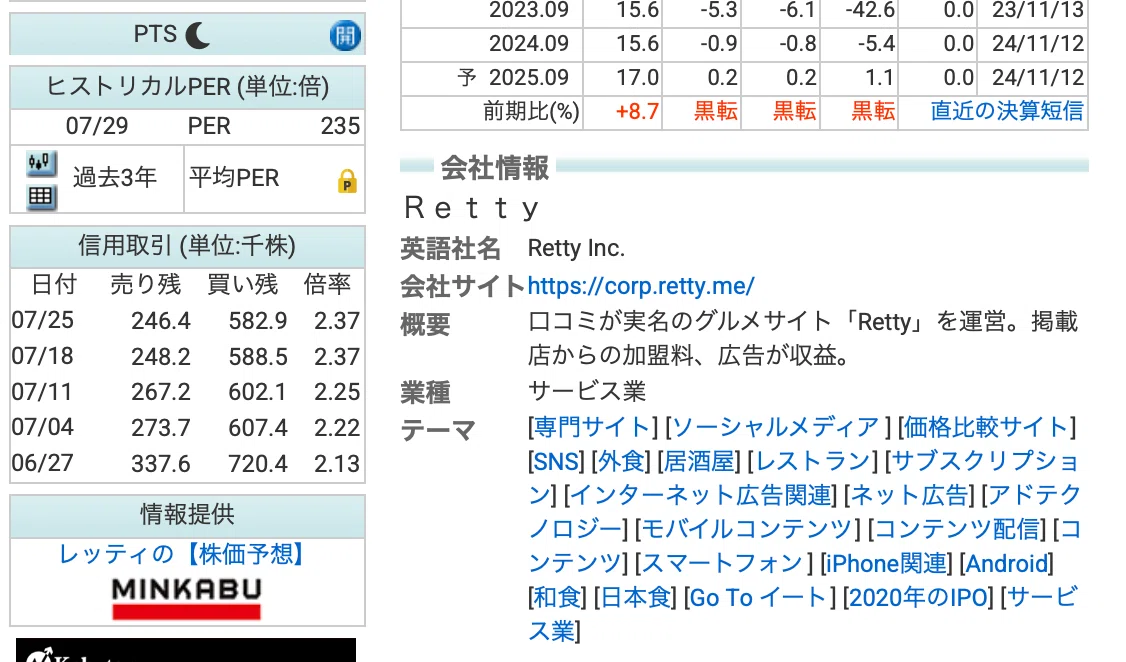Open the 2020年のIPO theme link

pos(918,597)
